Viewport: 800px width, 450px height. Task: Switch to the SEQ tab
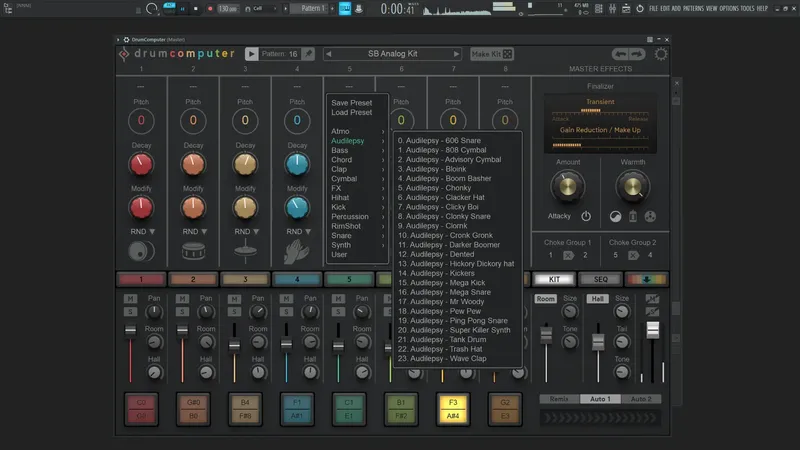click(601, 280)
